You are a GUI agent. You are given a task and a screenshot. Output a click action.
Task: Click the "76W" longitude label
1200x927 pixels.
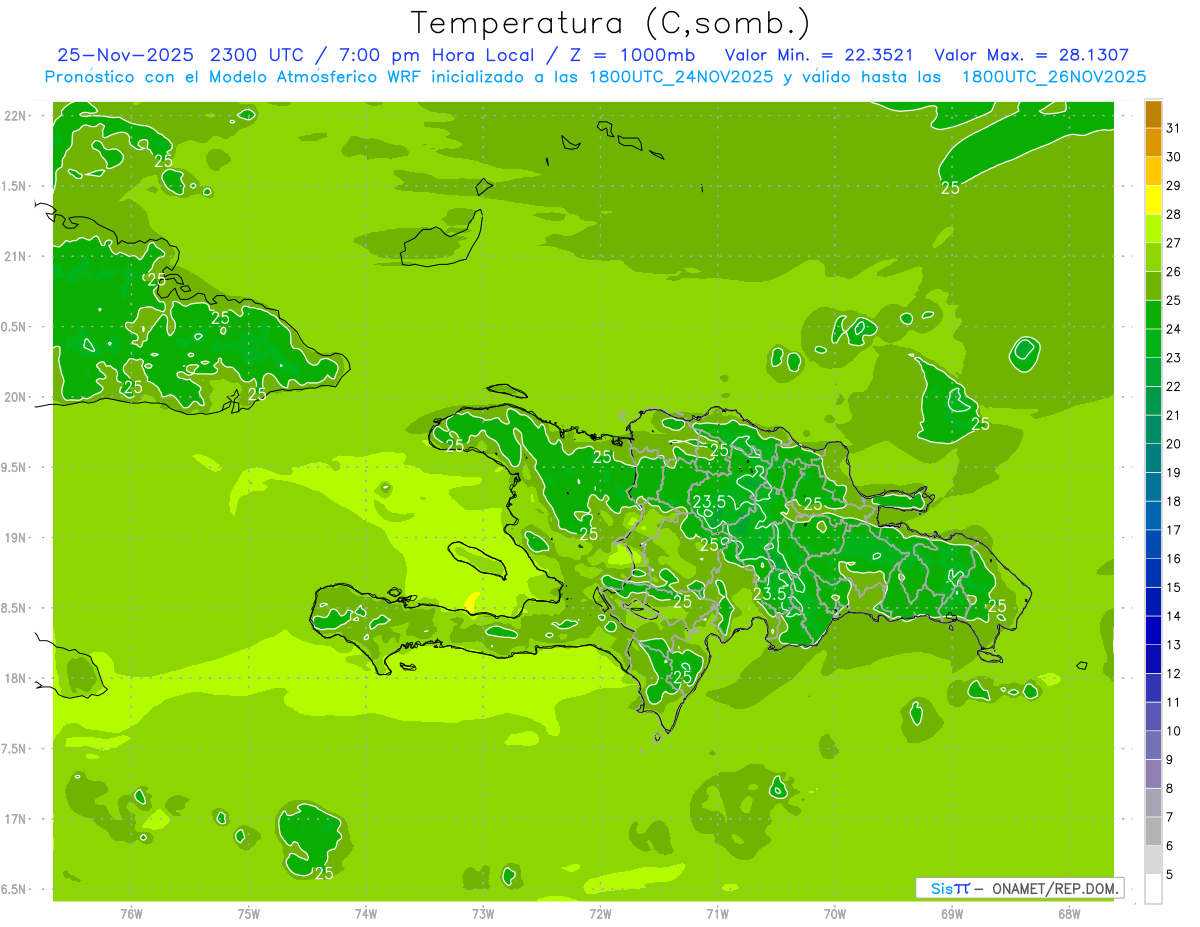131,914
